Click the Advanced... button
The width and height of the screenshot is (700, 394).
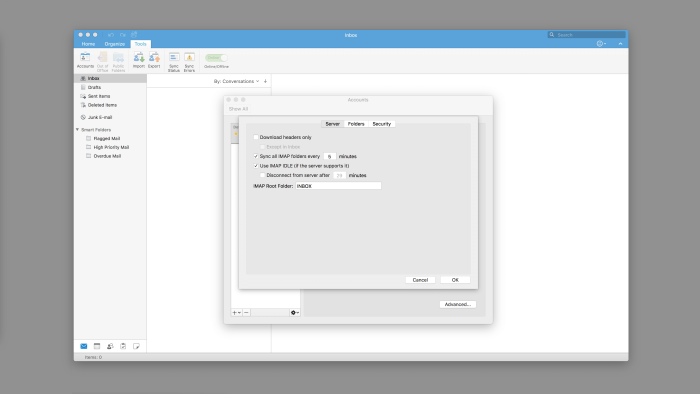click(458, 304)
